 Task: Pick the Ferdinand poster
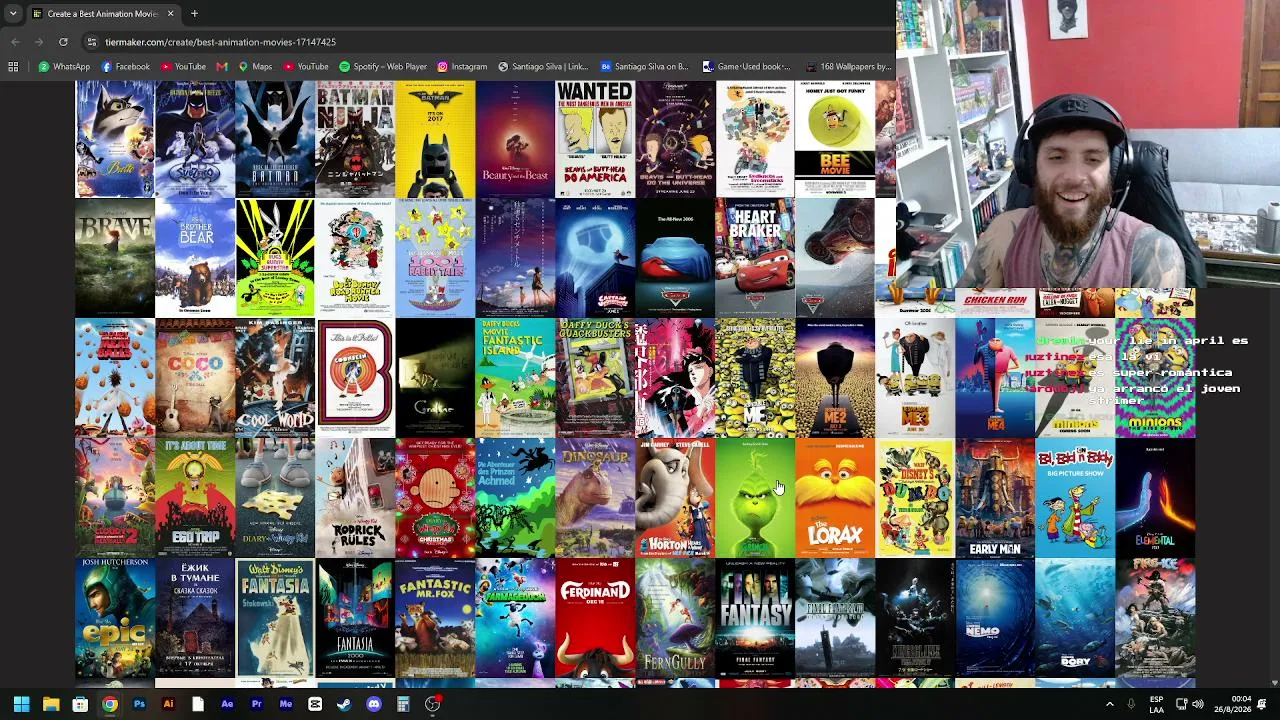pyautogui.click(x=595, y=618)
